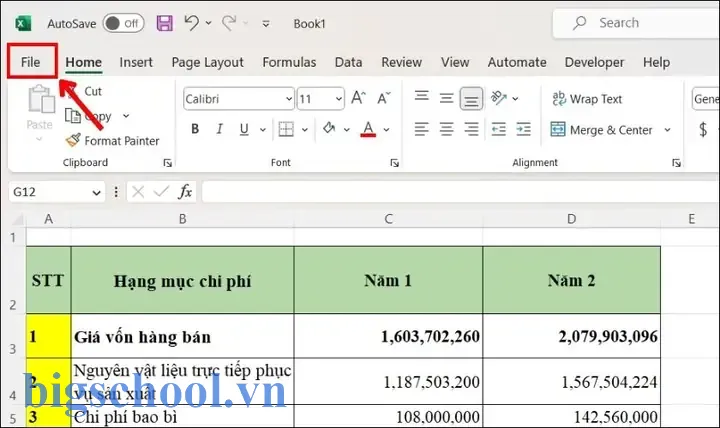This screenshot has width=720, height=428.
Task: Toggle Wrap Text
Action: click(587, 99)
